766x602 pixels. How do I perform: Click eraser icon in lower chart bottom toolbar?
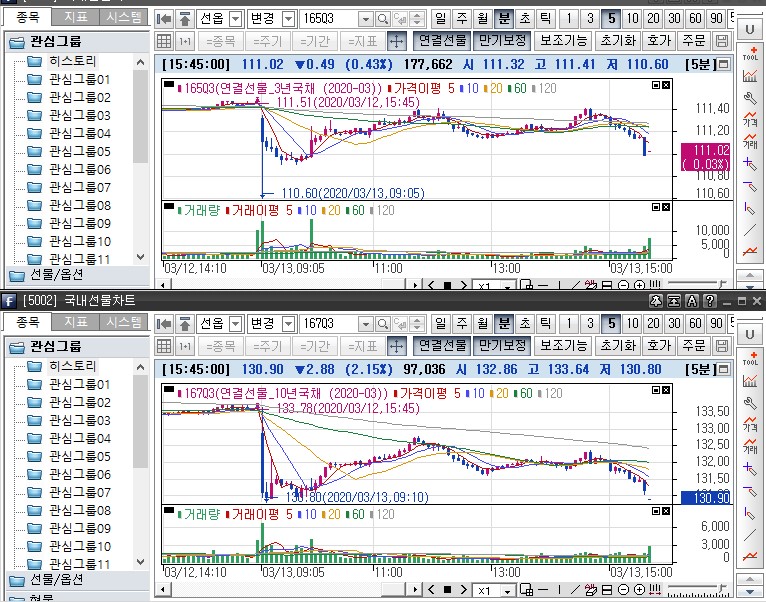[591, 590]
